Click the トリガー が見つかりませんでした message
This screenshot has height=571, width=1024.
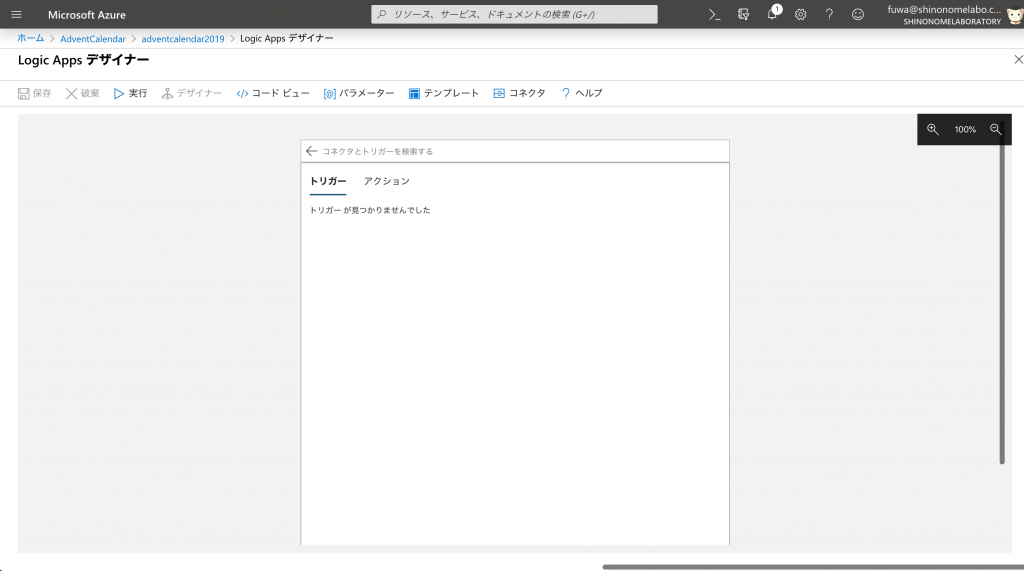[370, 210]
